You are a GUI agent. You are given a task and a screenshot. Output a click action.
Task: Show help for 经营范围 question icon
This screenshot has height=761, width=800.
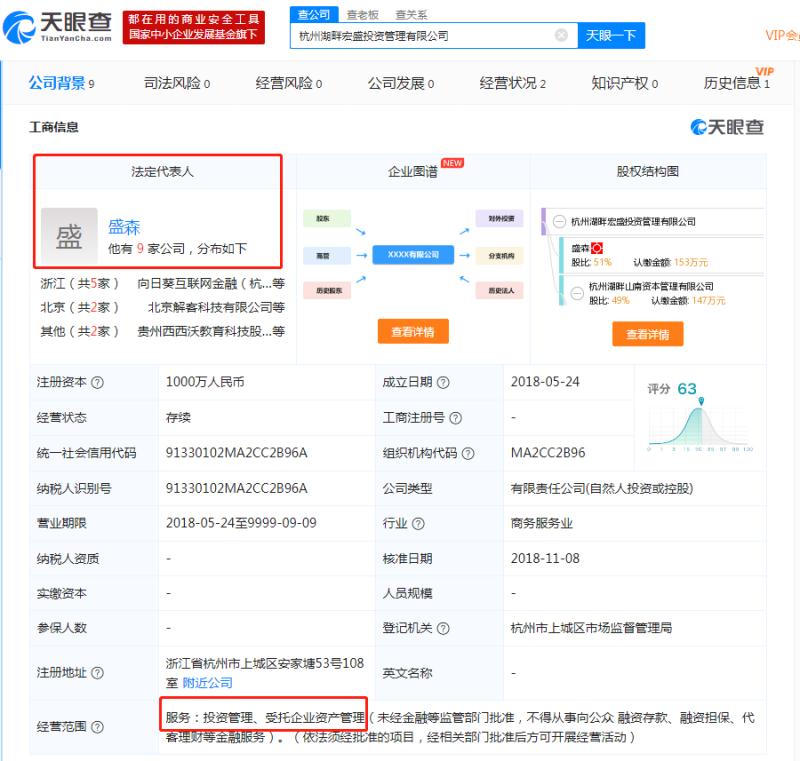[97, 727]
